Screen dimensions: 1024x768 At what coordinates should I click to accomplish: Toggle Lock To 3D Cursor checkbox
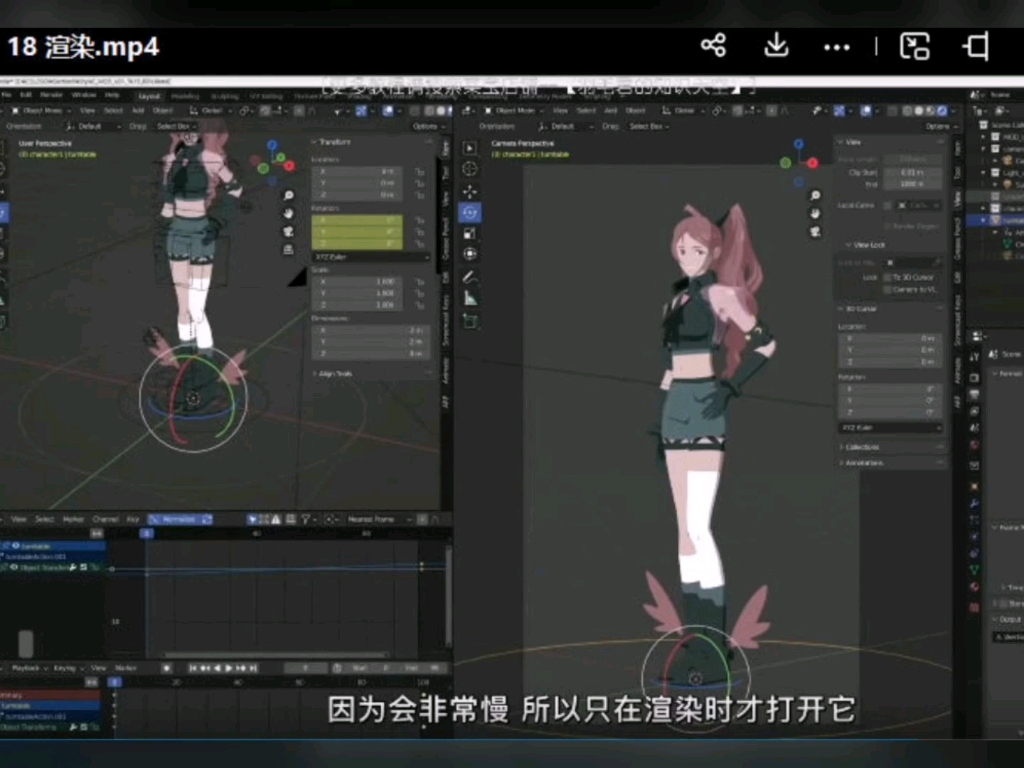pyautogui.click(x=887, y=277)
